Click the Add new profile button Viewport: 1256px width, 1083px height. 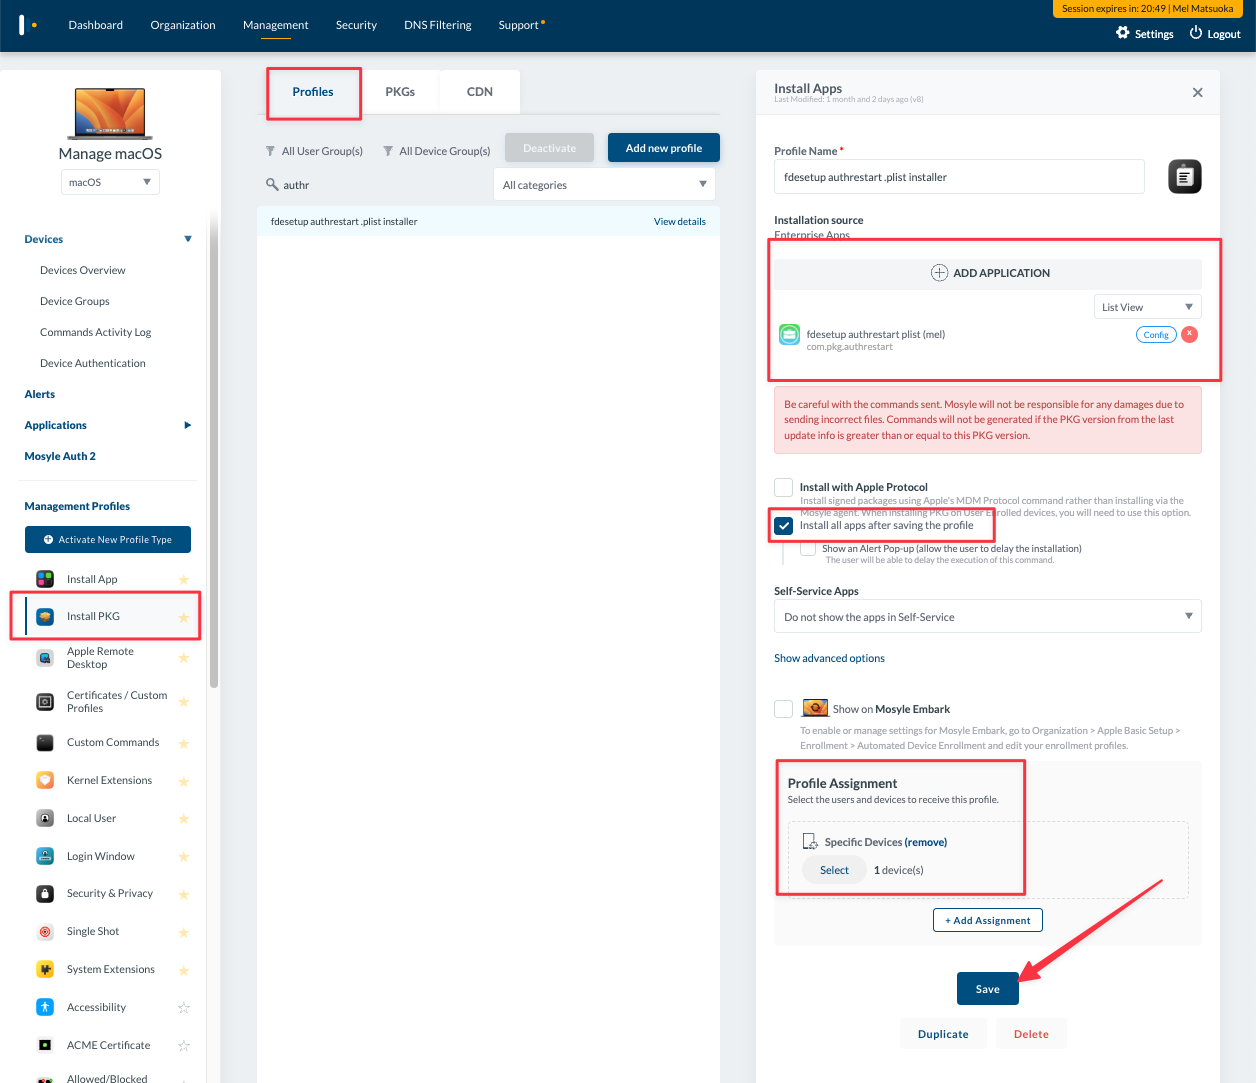[664, 148]
